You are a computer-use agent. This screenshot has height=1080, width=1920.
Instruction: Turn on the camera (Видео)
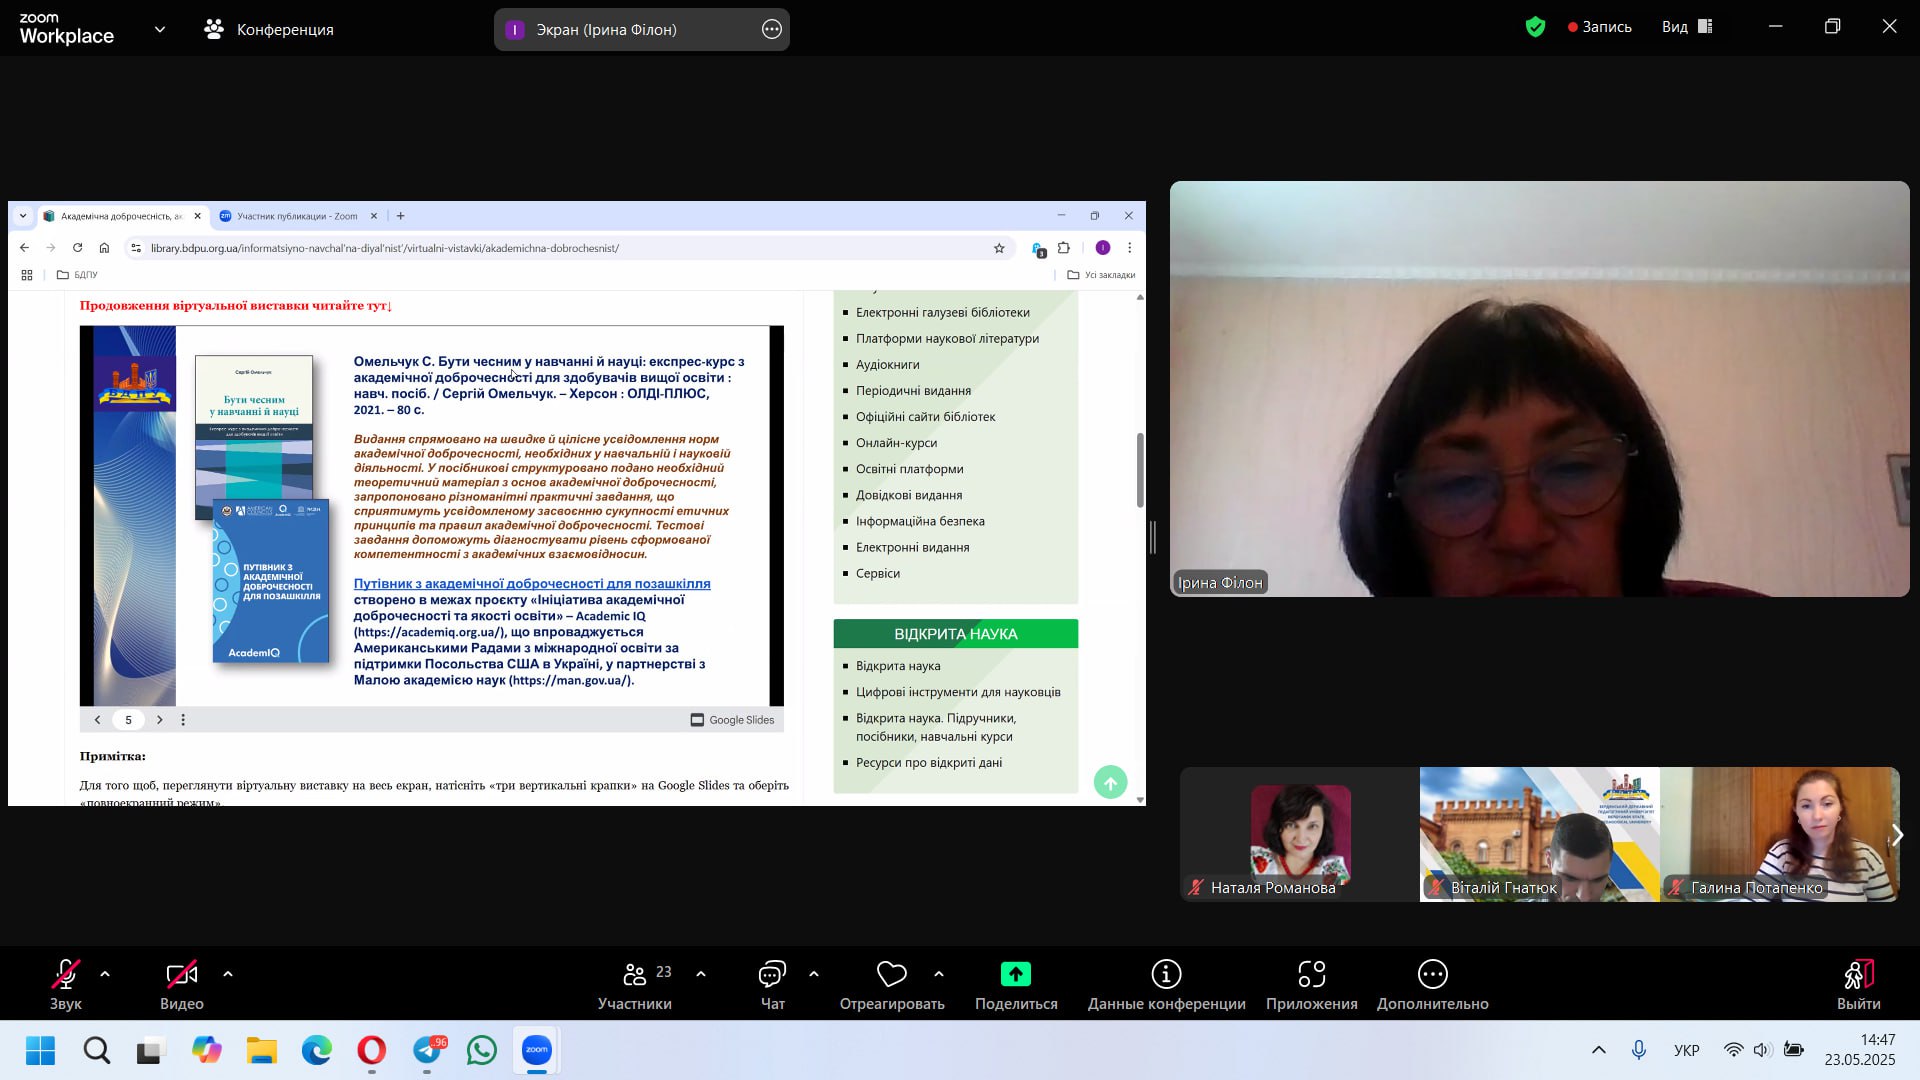coord(181,974)
